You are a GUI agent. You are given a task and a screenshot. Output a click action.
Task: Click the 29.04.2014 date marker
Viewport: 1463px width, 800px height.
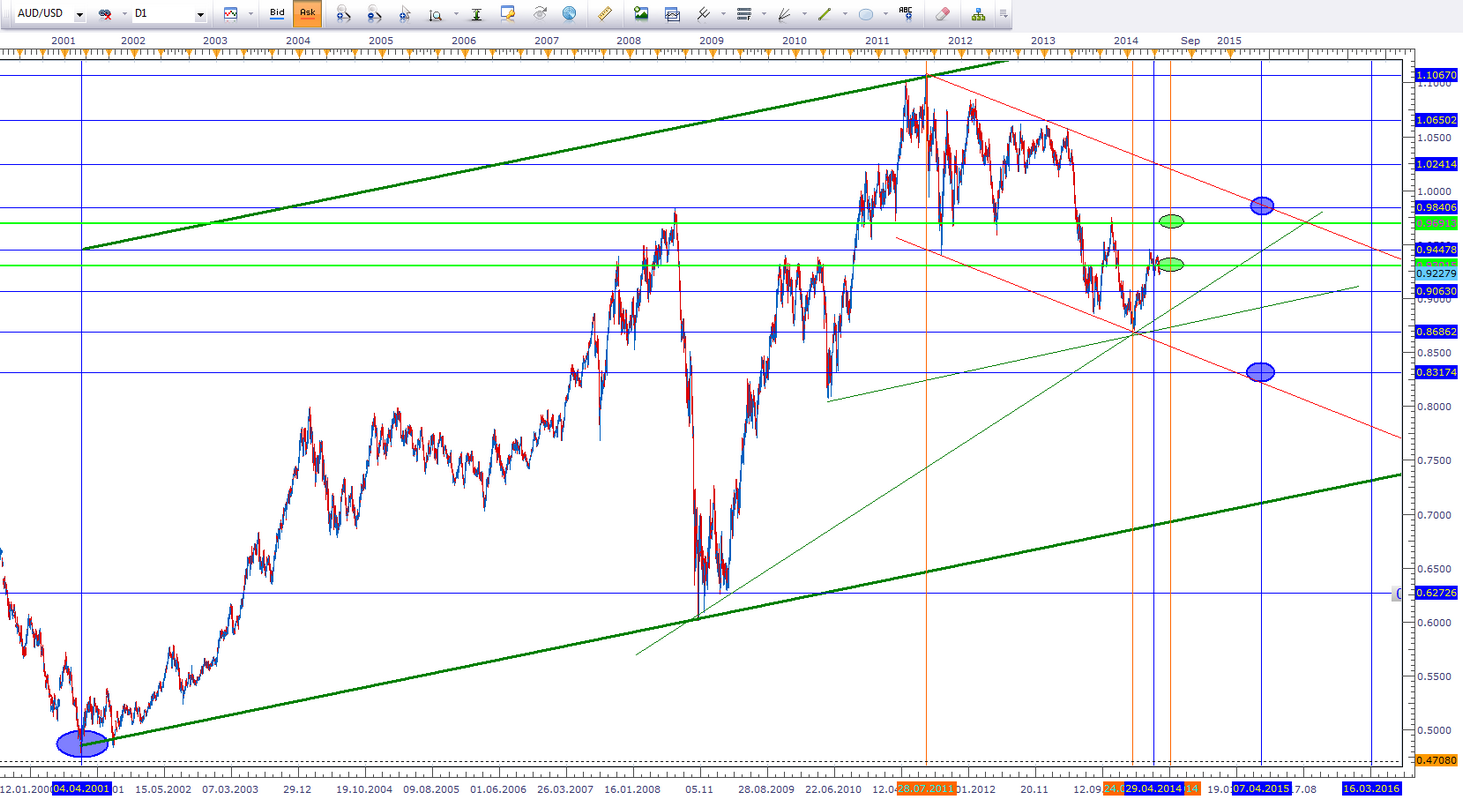(x=1154, y=789)
